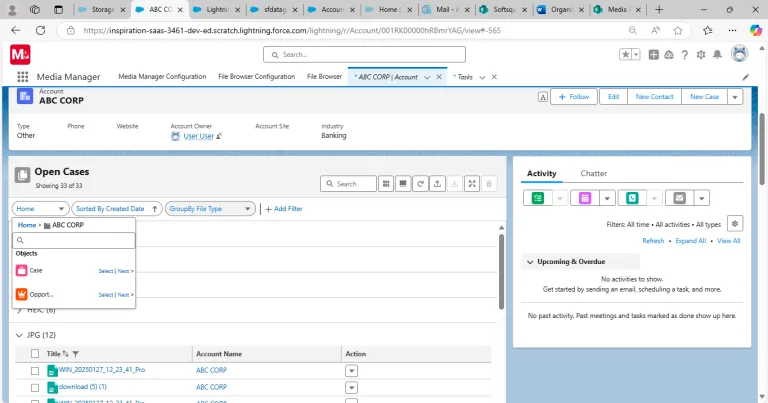Open the Salesforce help question mark
The width and height of the screenshot is (768, 403).
coord(685,54)
